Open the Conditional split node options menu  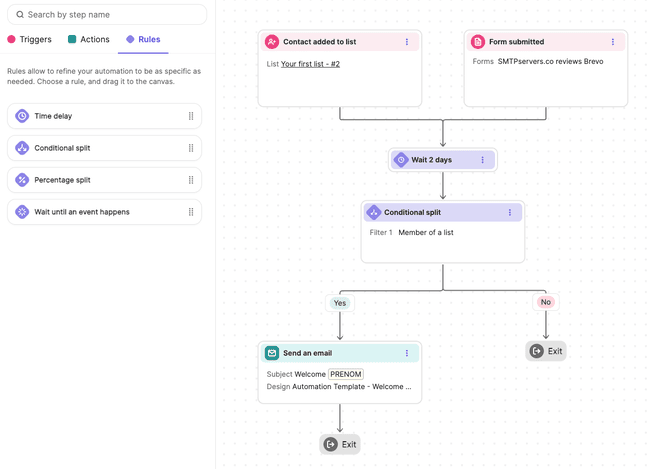coord(510,213)
